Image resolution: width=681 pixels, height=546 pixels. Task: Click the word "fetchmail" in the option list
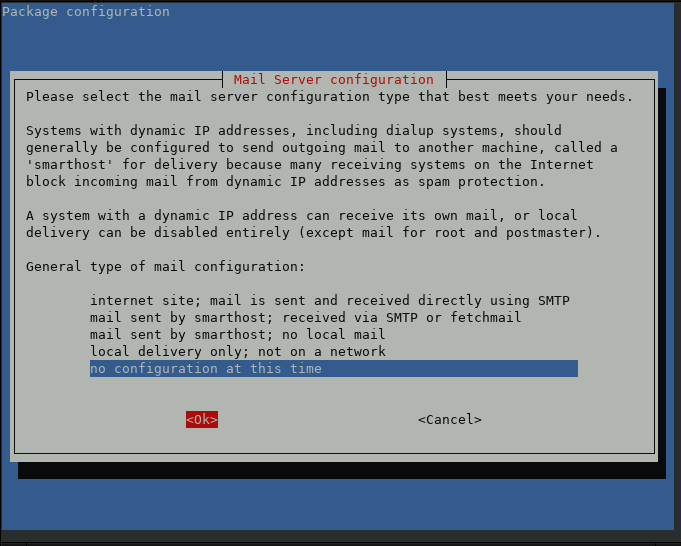486,318
